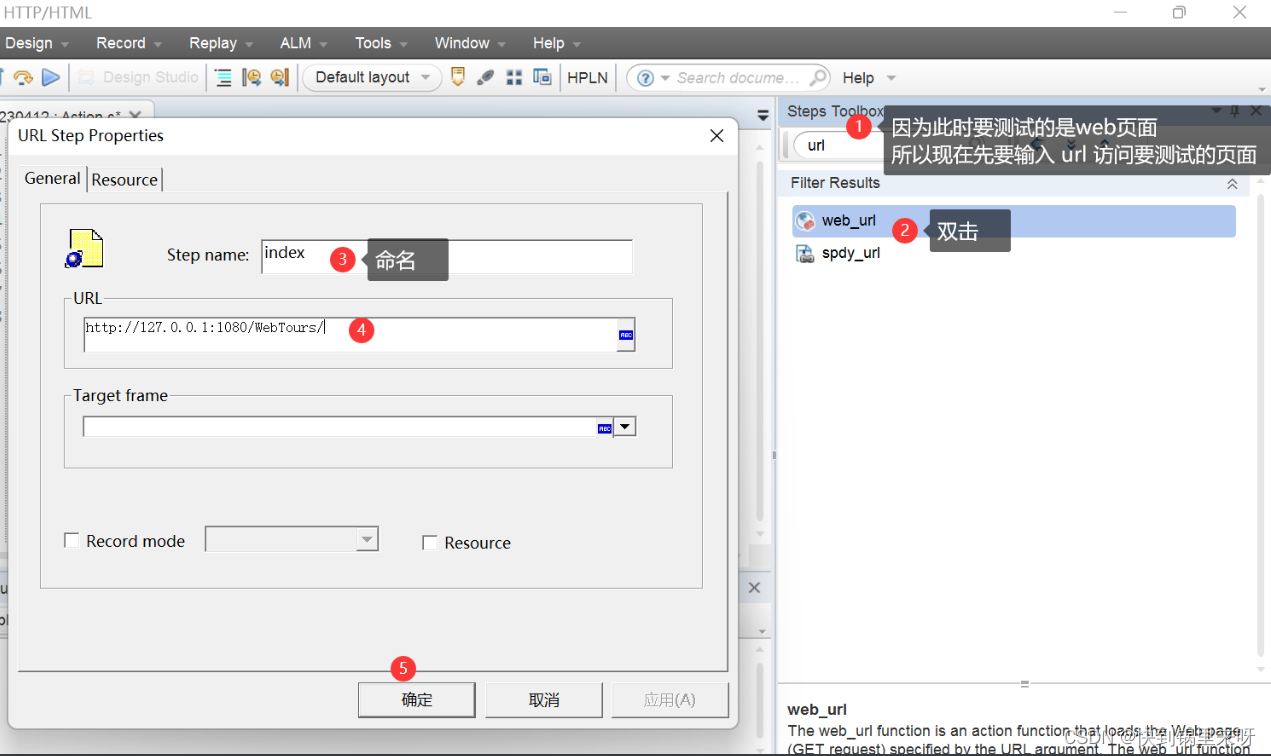The width and height of the screenshot is (1271, 756).
Task: Click the REC parameter icon in Target frame
Action: (x=604, y=428)
